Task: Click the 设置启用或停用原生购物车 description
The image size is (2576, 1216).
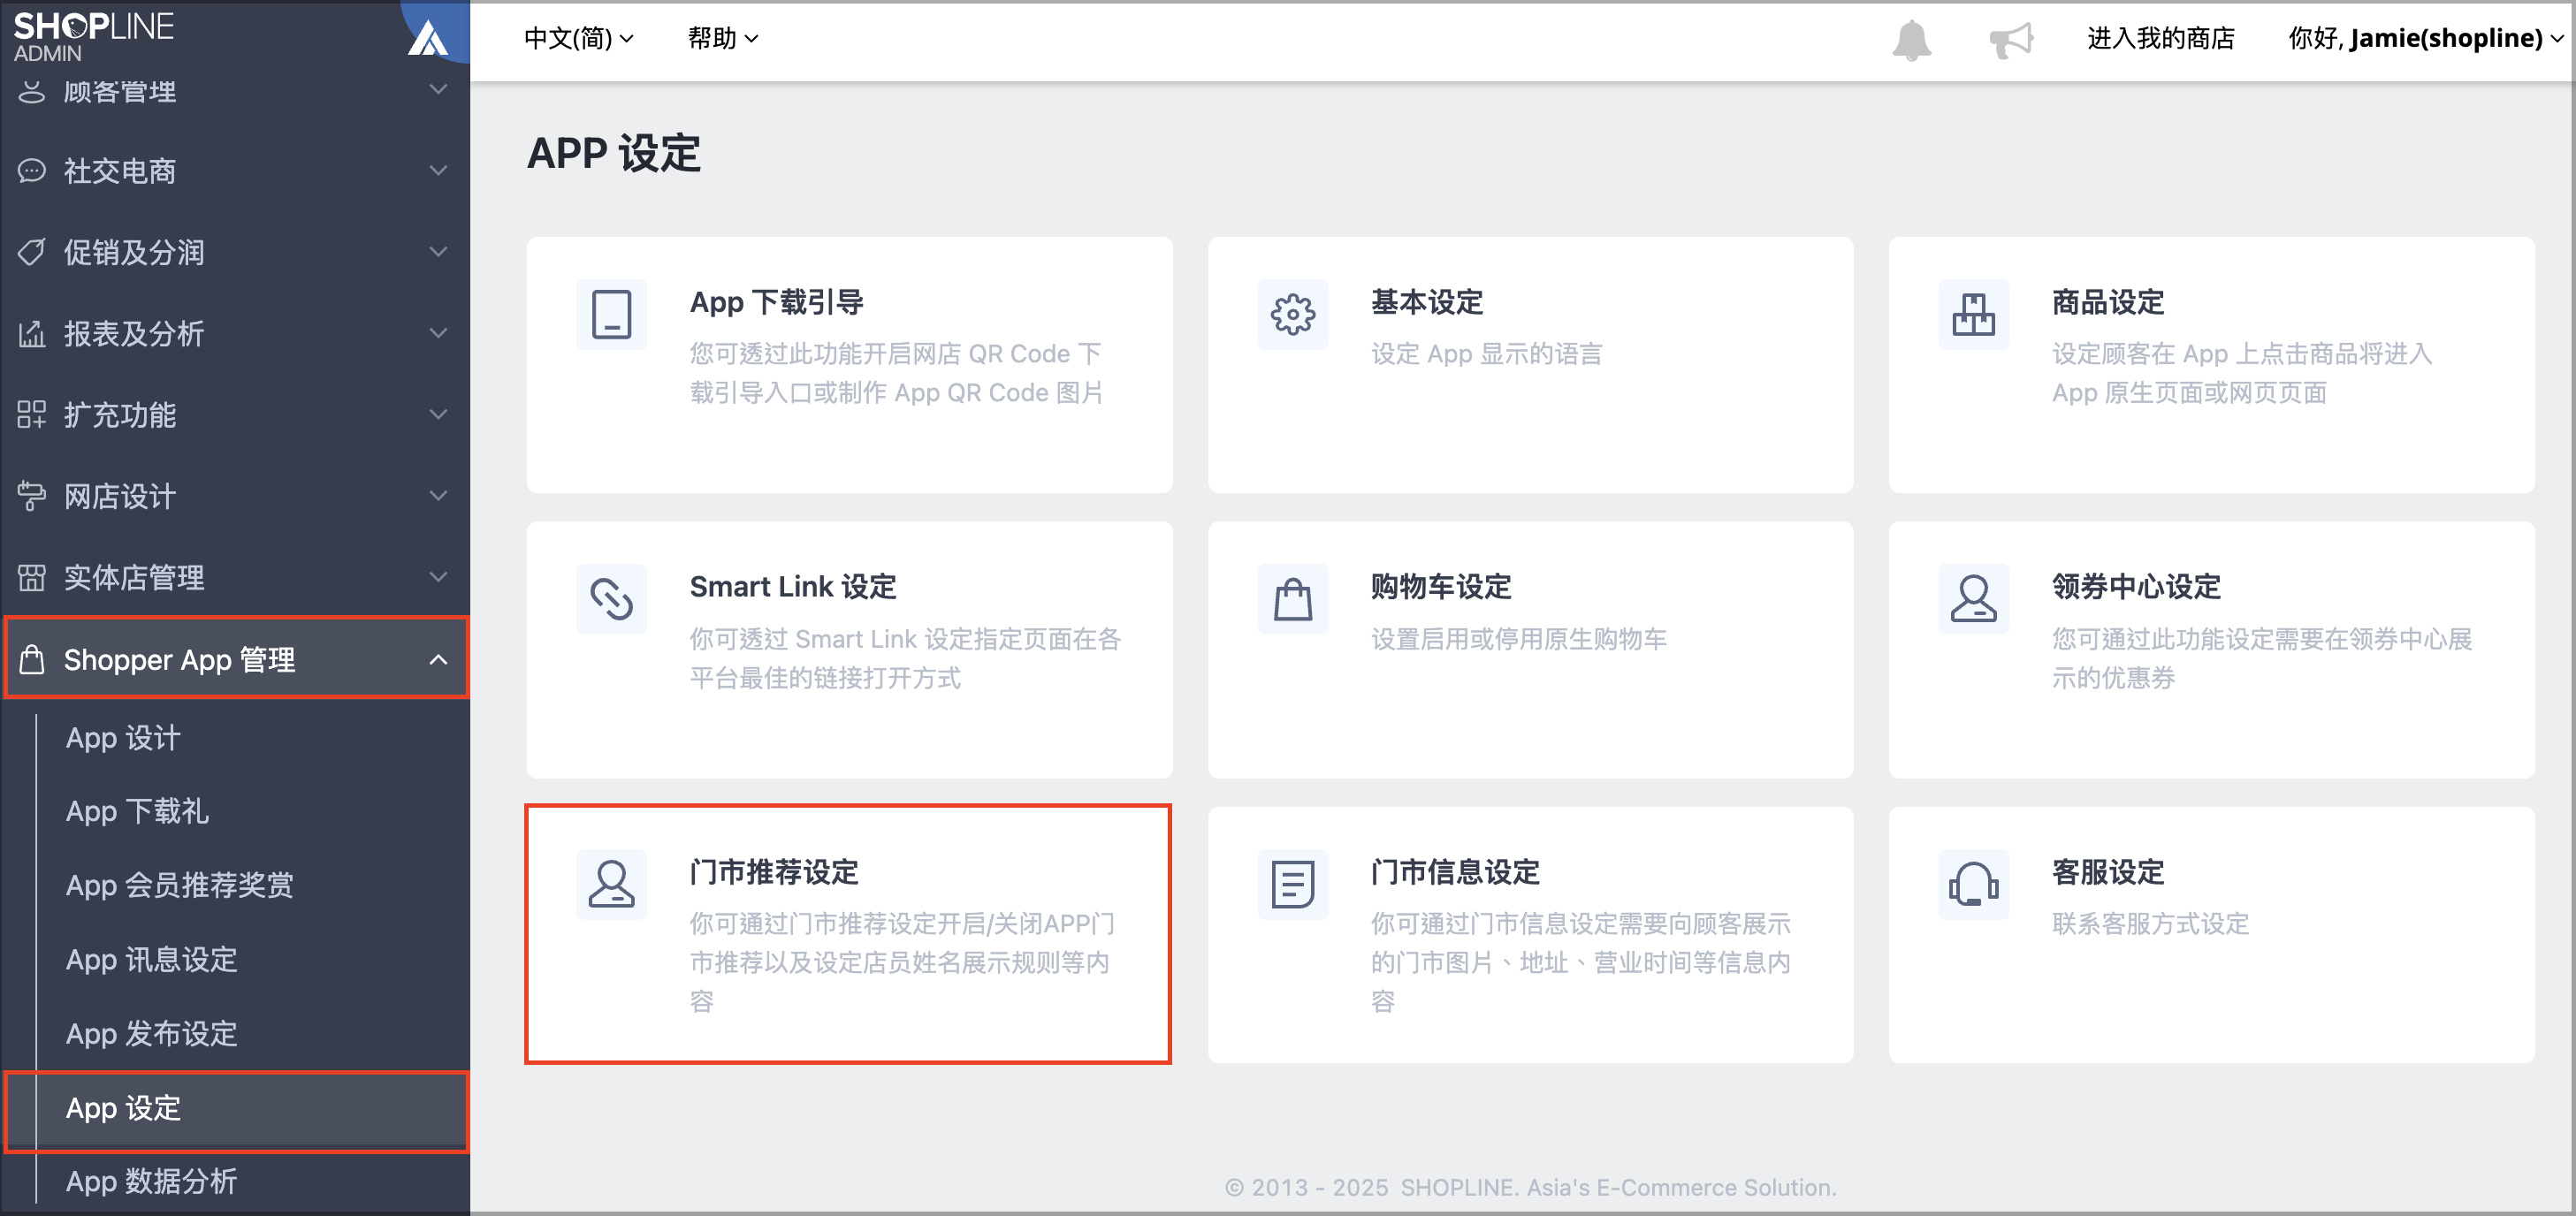Action: [1518, 639]
